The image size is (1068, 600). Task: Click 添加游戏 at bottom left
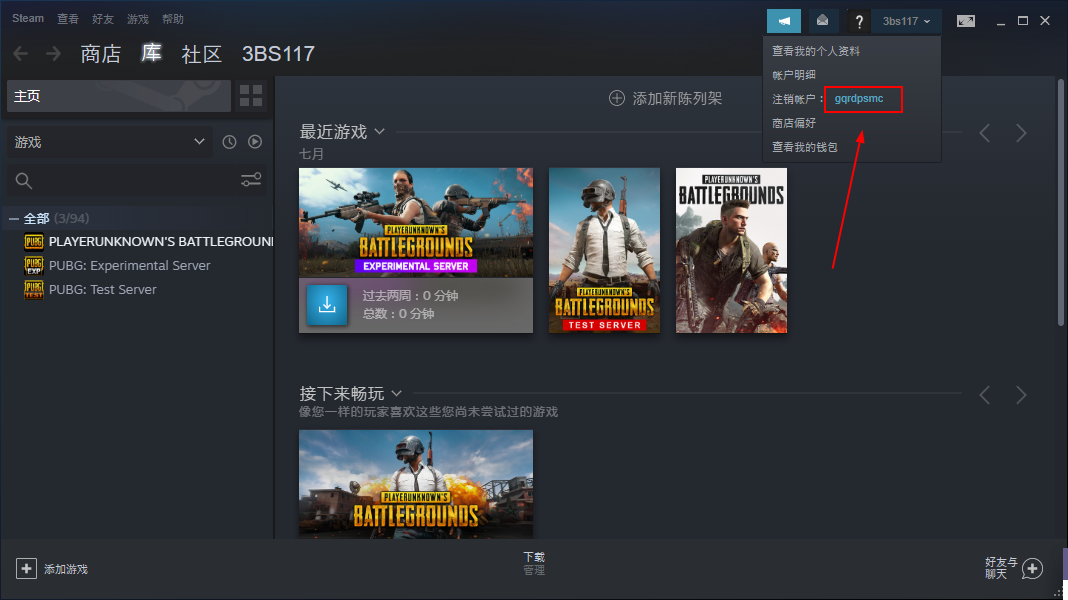[66, 569]
